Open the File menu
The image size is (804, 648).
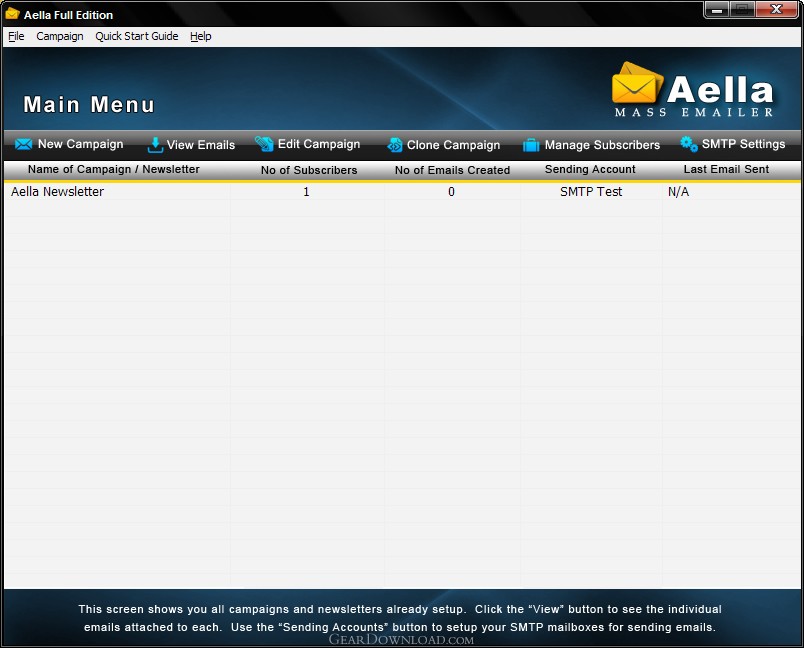point(16,36)
